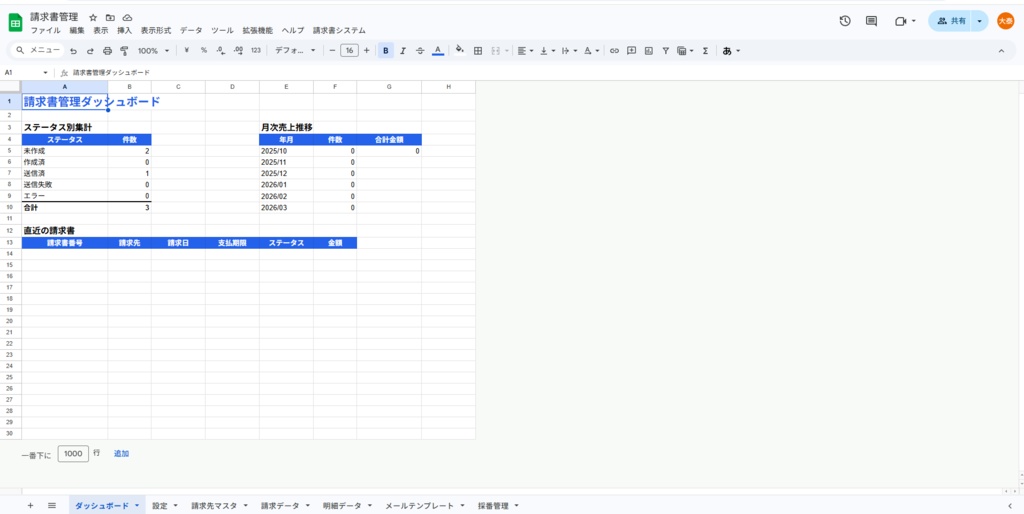Click the undo arrow in toolbar
The width and height of the screenshot is (1024, 514).
pos(73,51)
